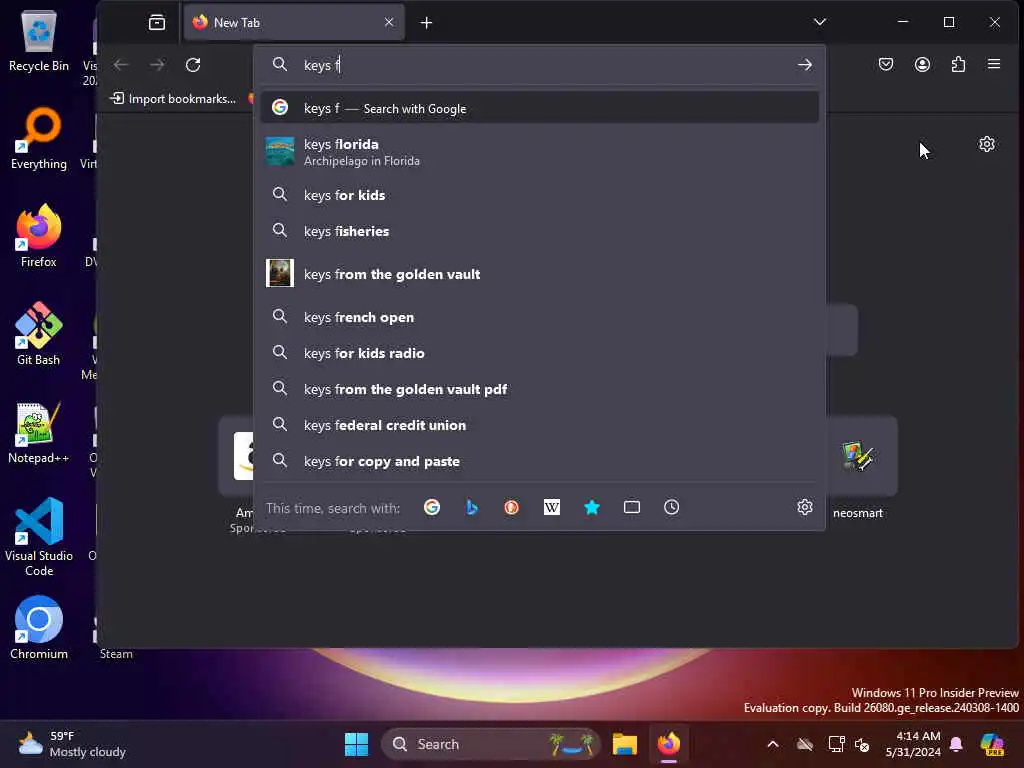The width and height of the screenshot is (1024, 768).
Task: Click the Firefox taskbar icon
Action: (x=669, y=744)
